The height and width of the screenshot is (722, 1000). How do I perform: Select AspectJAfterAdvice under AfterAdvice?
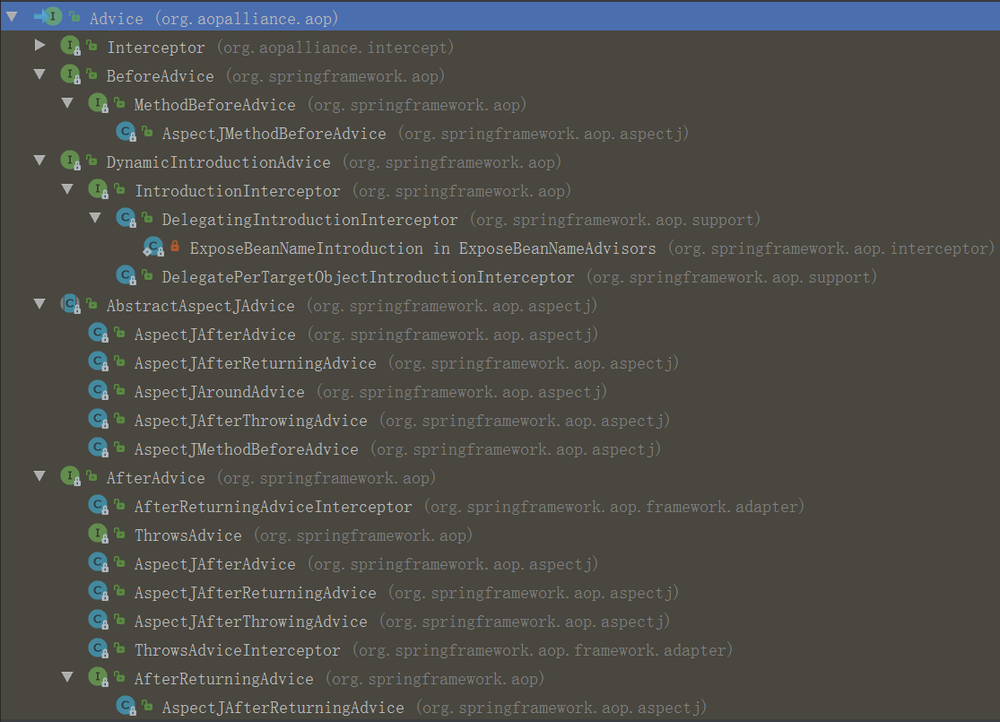point(215,564)
